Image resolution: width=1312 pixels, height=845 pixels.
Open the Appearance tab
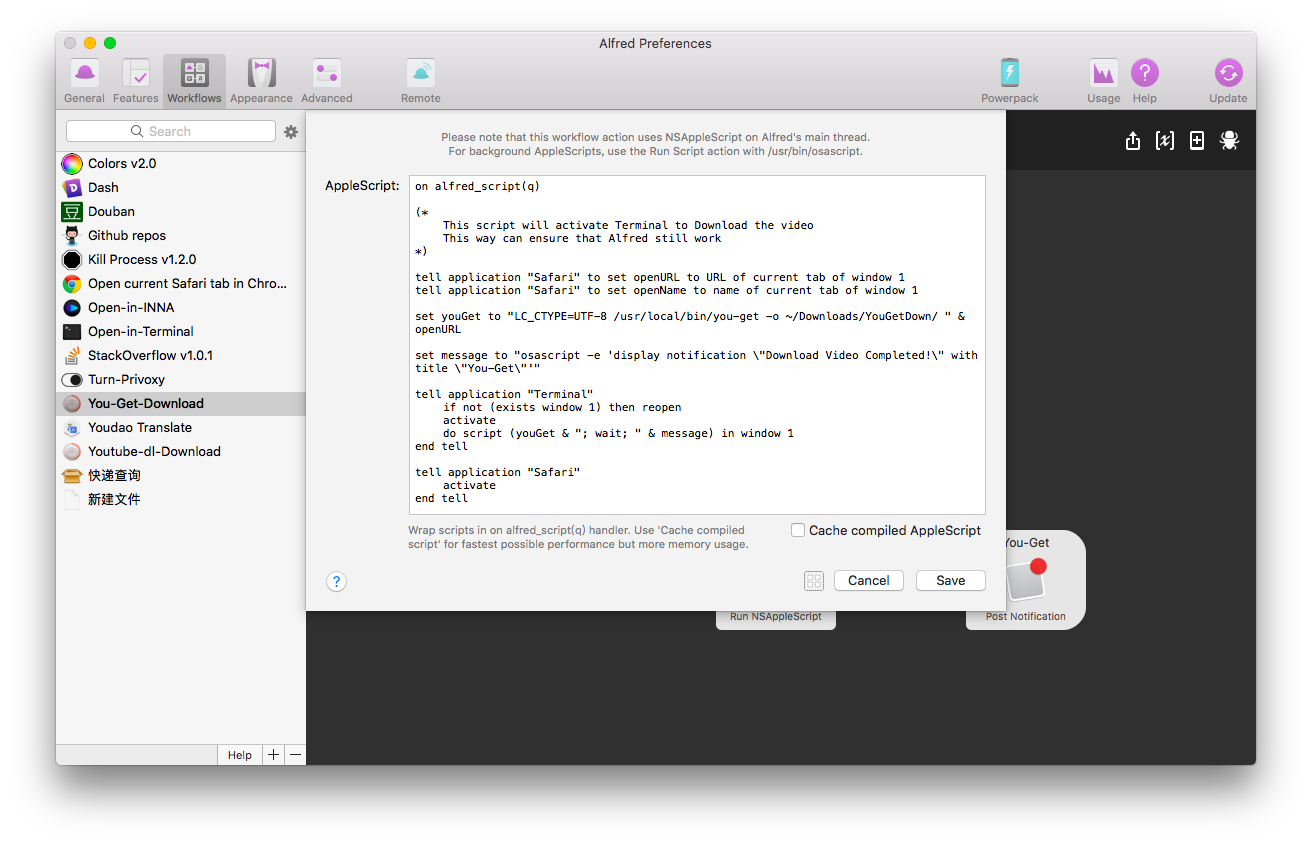pos(262,81)
